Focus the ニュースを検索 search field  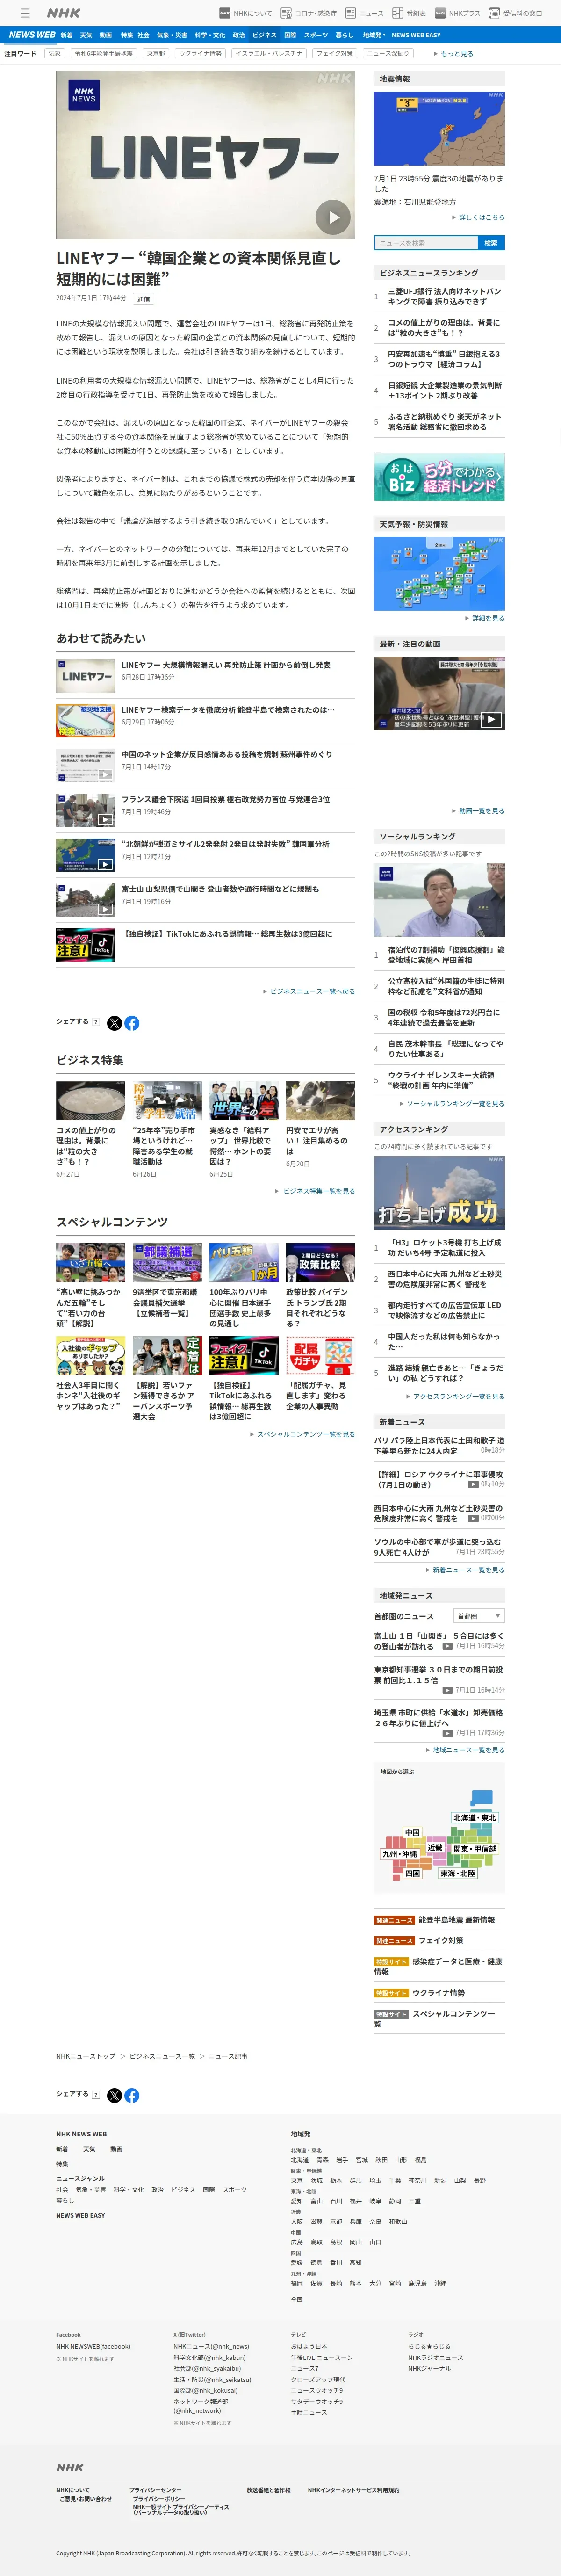coord(425,243)
